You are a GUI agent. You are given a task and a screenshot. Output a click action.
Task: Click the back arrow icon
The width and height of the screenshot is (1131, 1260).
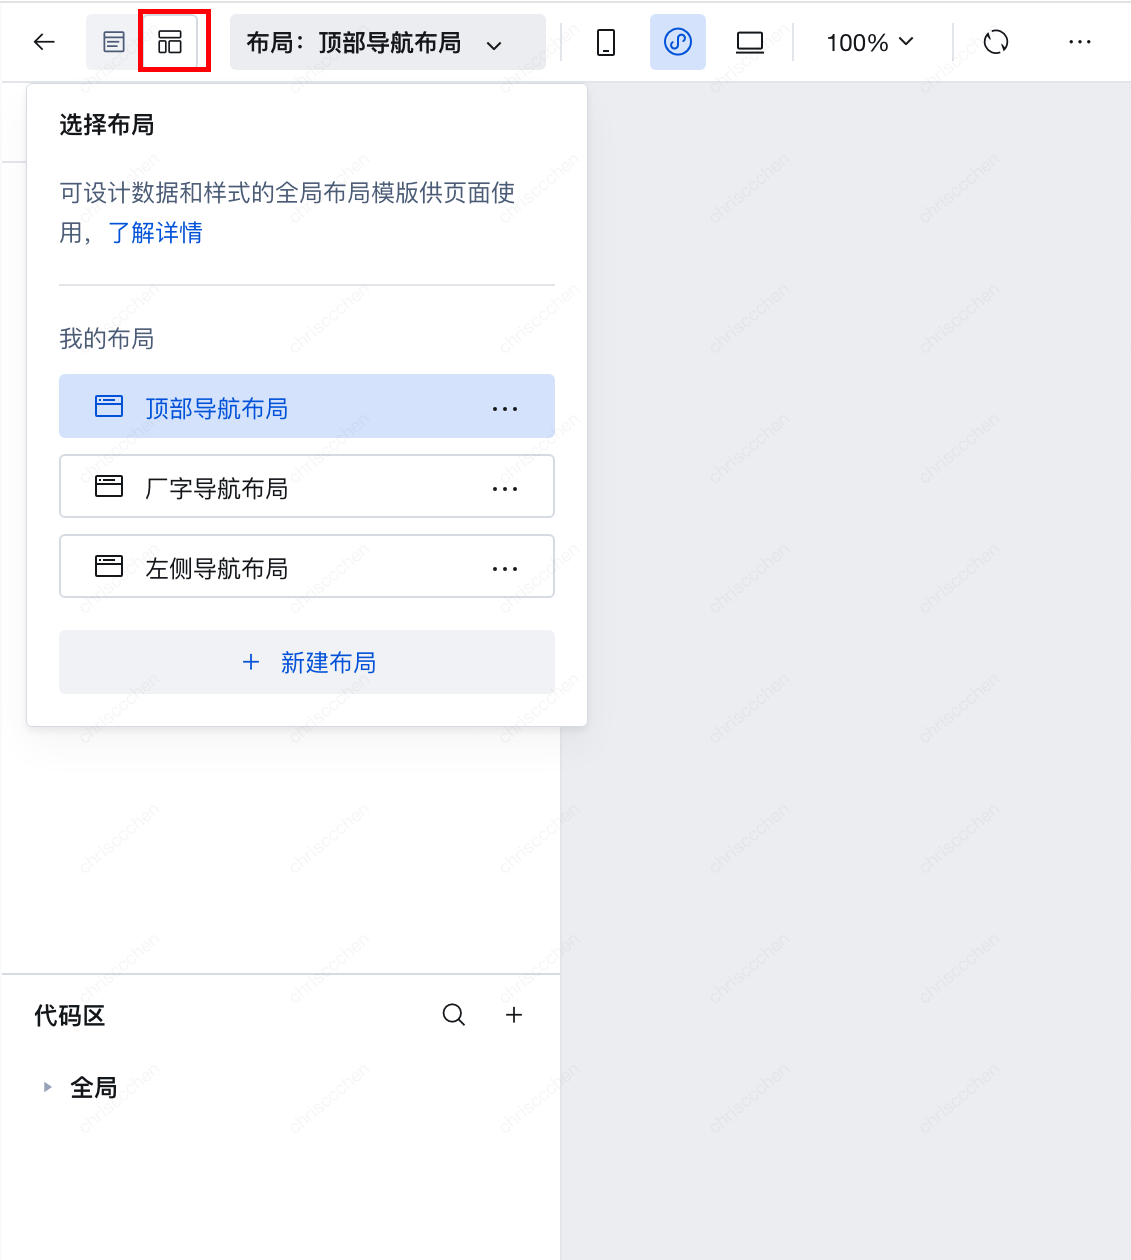click(x=44, y=42)
